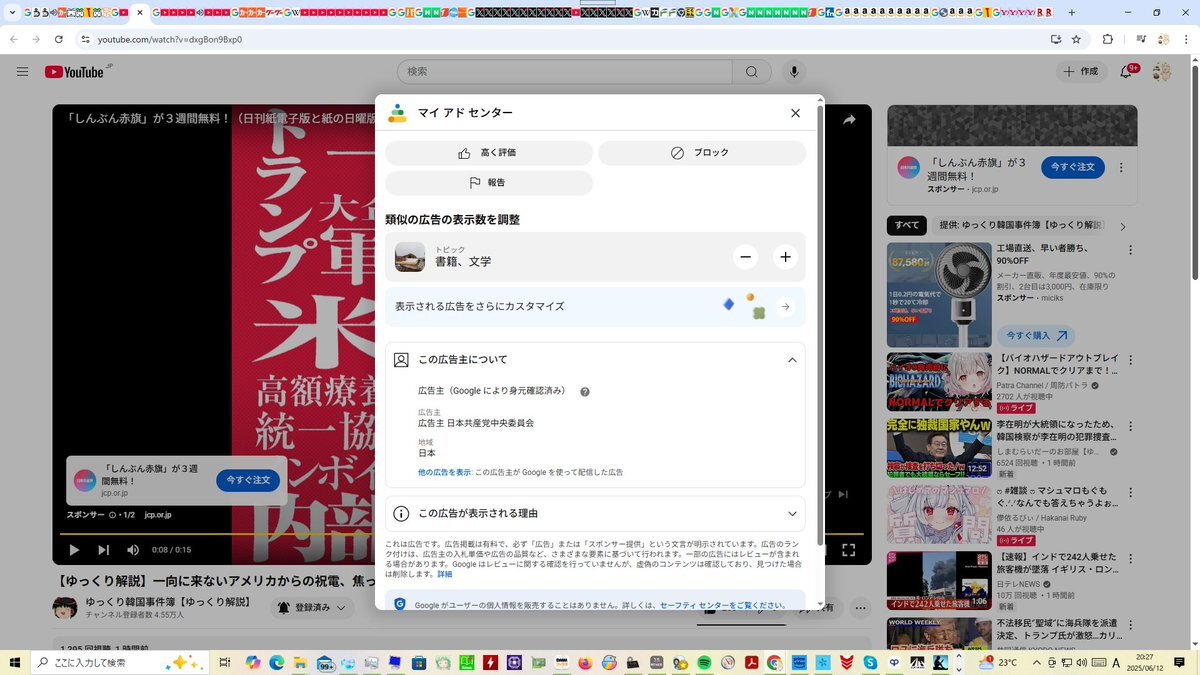Screen dimensions: 1200x675
Task: Open more video actions ellipsis button
Action: (858, 607)
